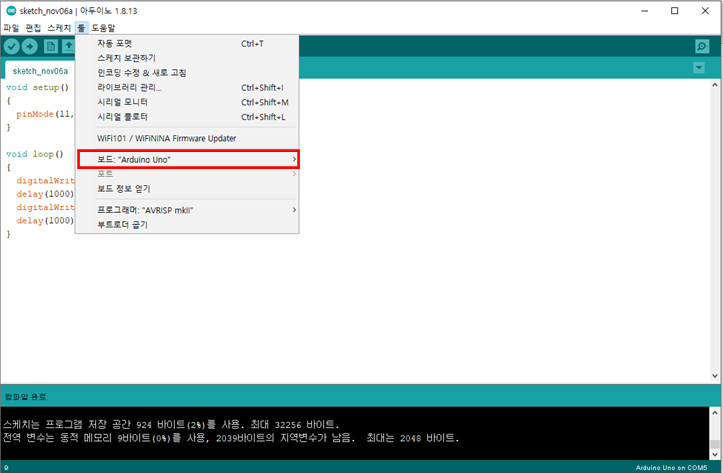
Task: Open 시리얼 모니터 from menu
Action: 188,102
